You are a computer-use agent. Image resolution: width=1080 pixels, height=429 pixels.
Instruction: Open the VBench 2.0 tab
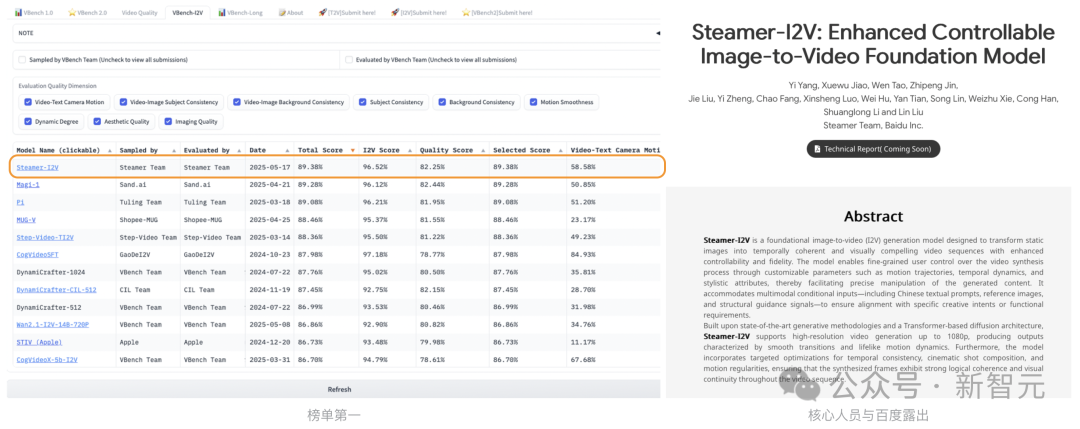[89, 12]
